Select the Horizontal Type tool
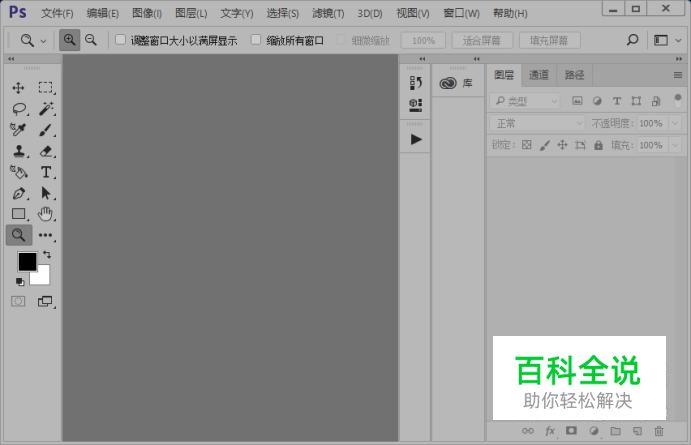Screen dimensions: 691x445 point(46,172)
